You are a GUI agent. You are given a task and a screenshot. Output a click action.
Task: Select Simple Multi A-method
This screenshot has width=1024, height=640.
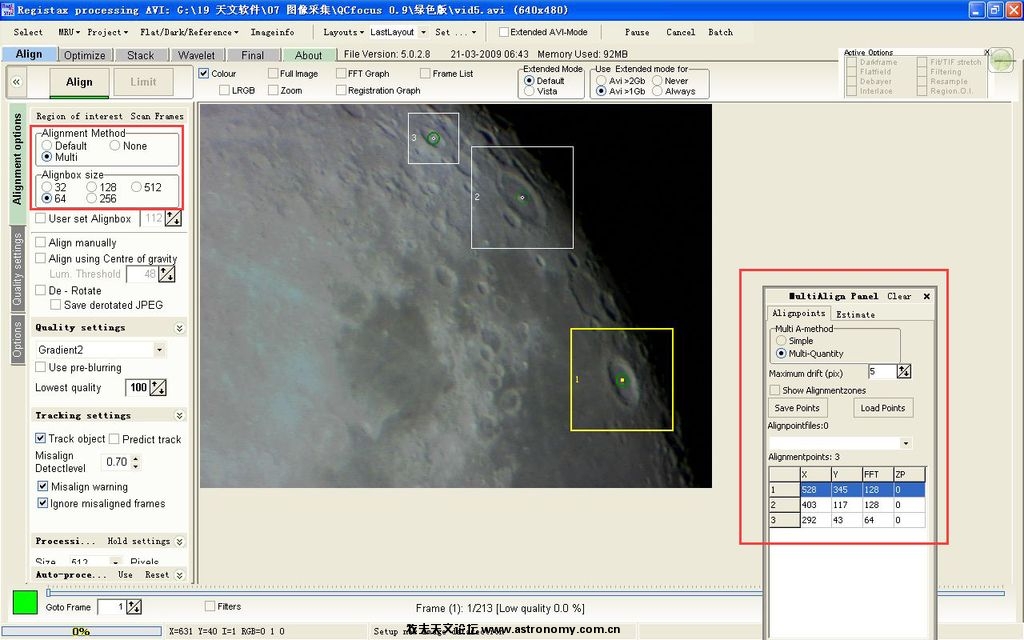pyautogui.click(x=781, y=341)
